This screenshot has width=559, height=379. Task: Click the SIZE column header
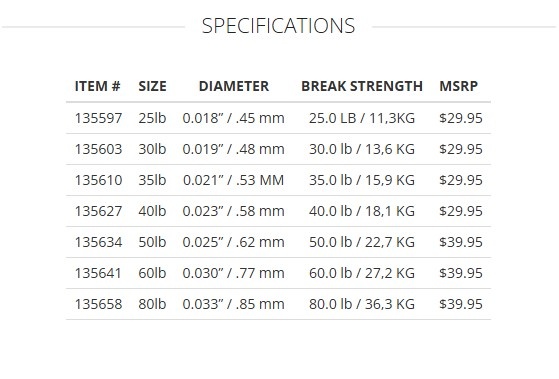click(x=152, y=86)
